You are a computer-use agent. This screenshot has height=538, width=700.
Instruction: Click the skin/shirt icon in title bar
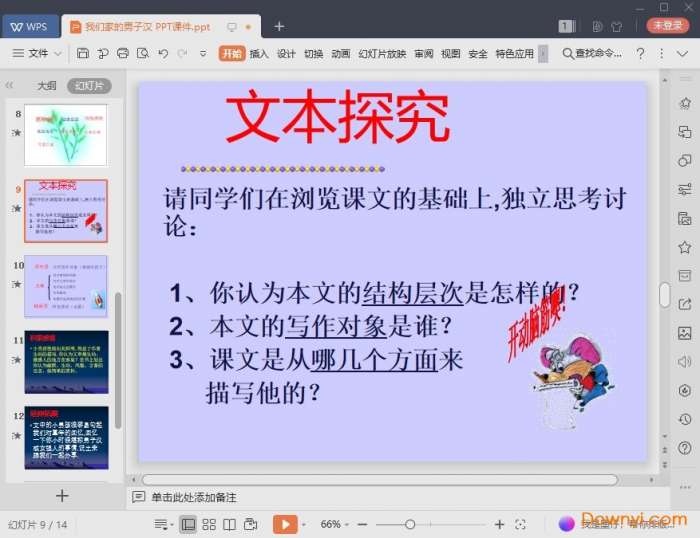(x=617, y=27)
